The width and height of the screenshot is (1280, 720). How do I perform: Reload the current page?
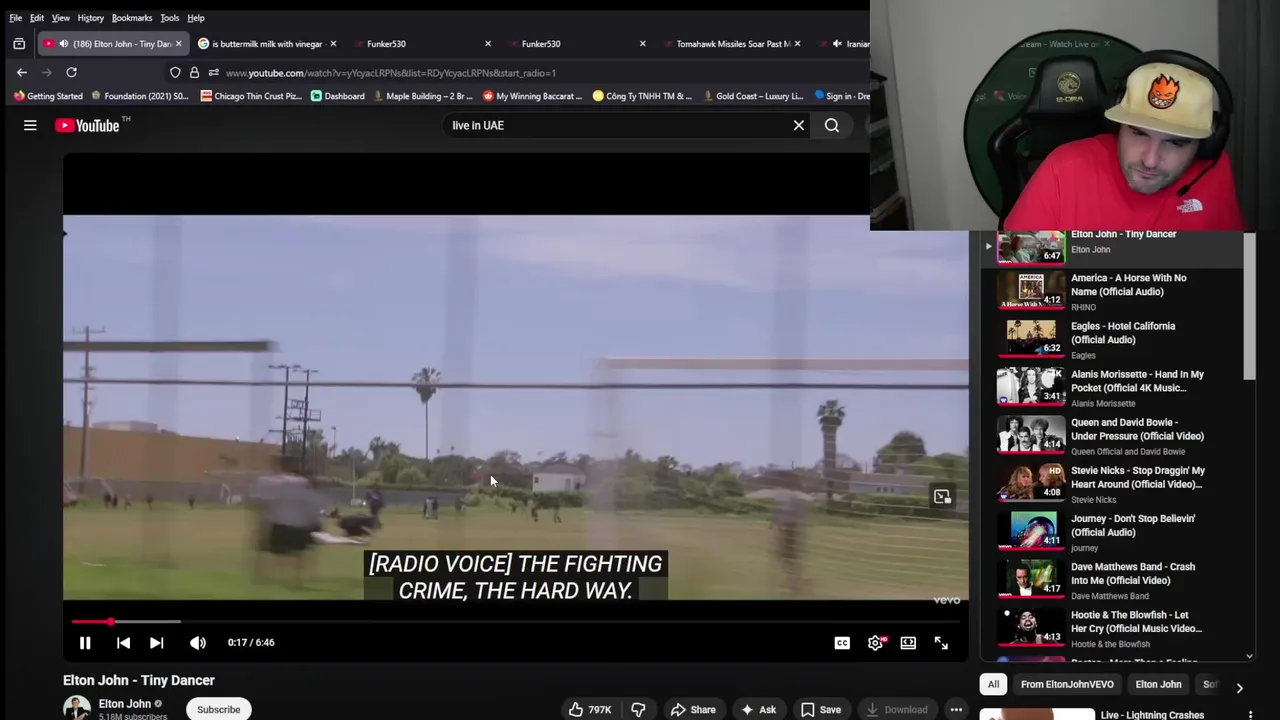click(x=71, y=72)
